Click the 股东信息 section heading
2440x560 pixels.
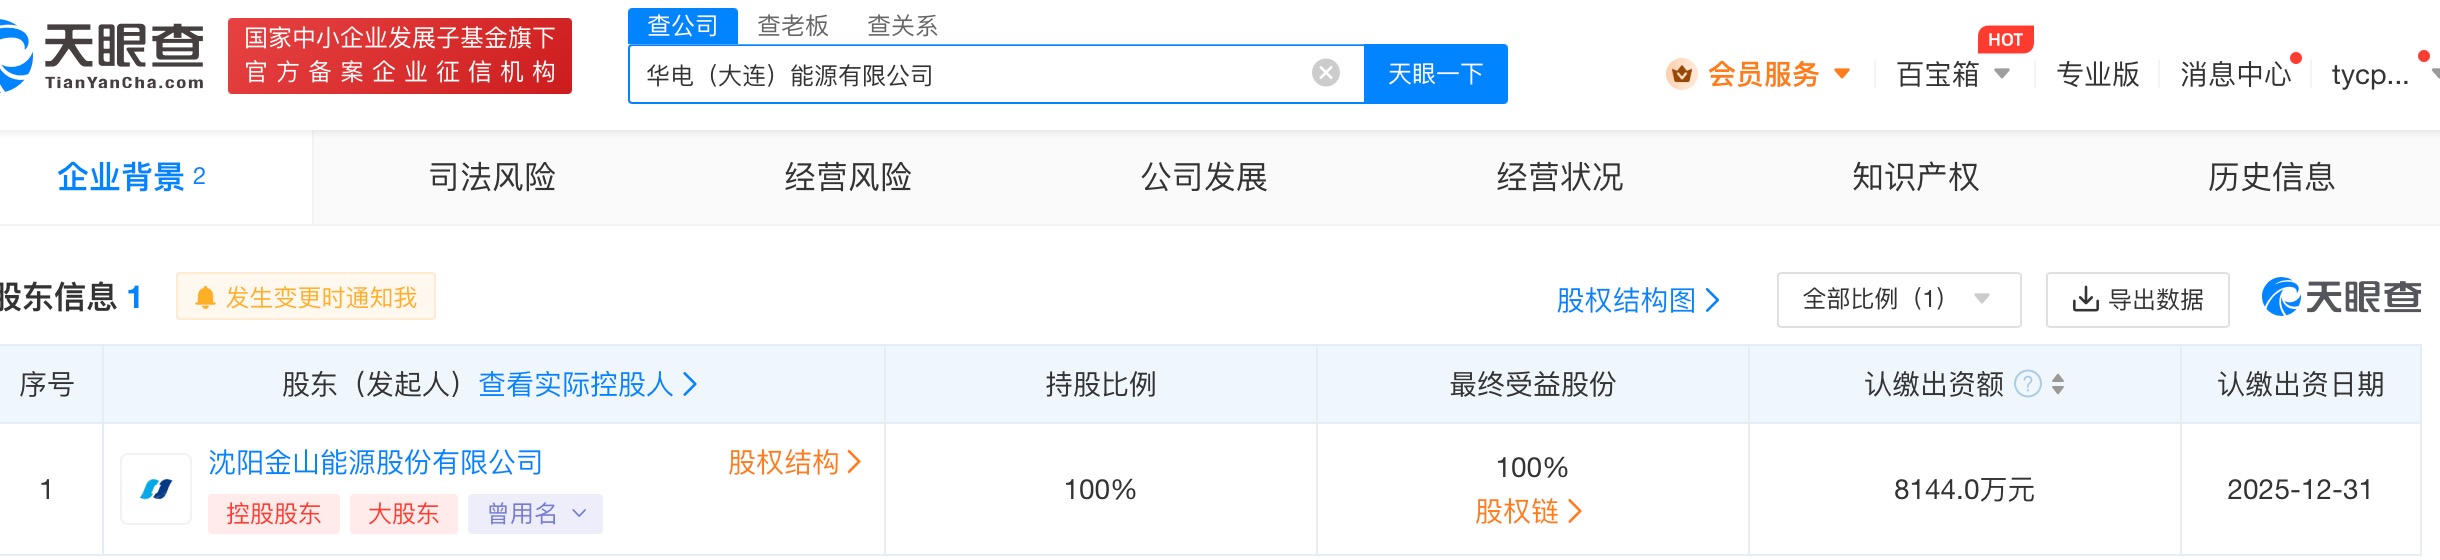[70, 297]
